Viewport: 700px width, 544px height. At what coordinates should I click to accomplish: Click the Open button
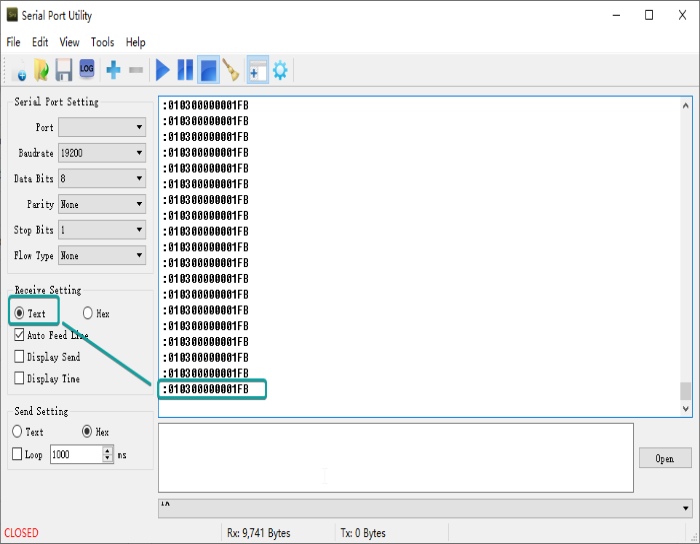(664, 458)
